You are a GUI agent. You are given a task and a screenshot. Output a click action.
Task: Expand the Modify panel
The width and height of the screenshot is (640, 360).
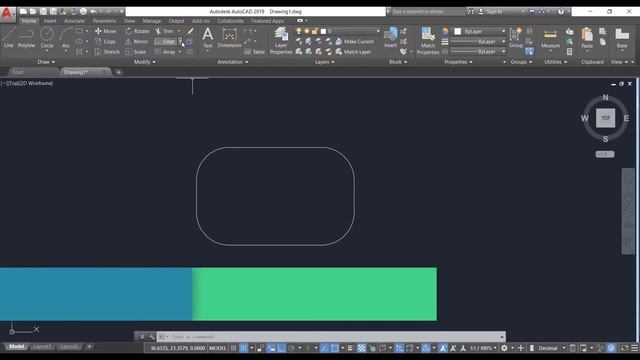tap(144, 62)
